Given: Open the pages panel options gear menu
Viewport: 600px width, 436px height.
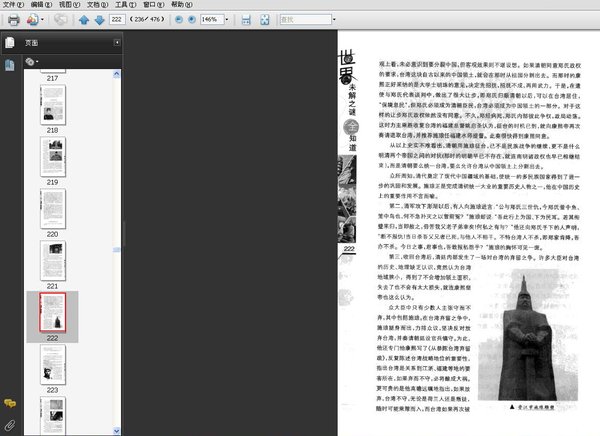Looking at the screenshot, I should click(x=32, y=61).
